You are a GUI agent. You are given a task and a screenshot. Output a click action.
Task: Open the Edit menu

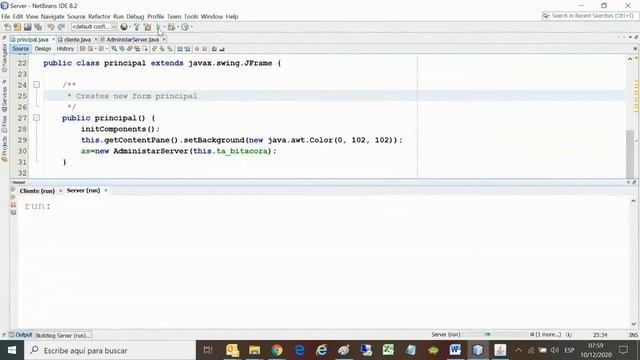tap(18, 17)
